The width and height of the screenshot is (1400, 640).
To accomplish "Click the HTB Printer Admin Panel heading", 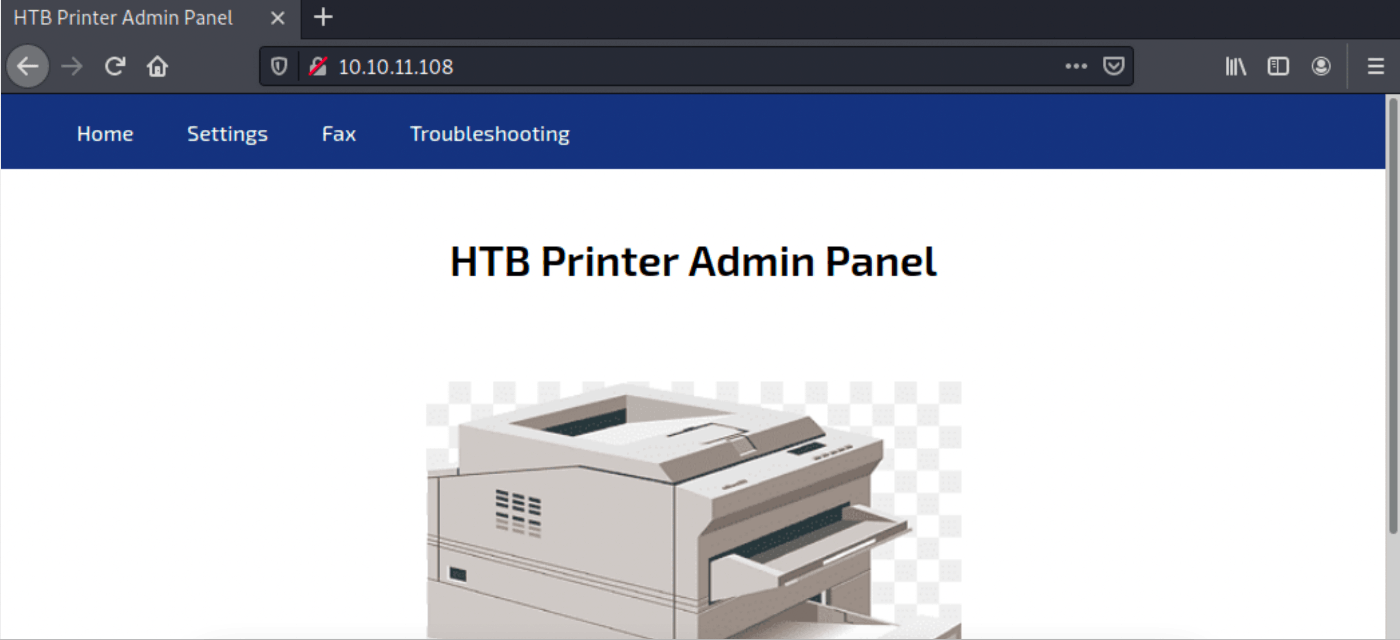I will 693,262.
